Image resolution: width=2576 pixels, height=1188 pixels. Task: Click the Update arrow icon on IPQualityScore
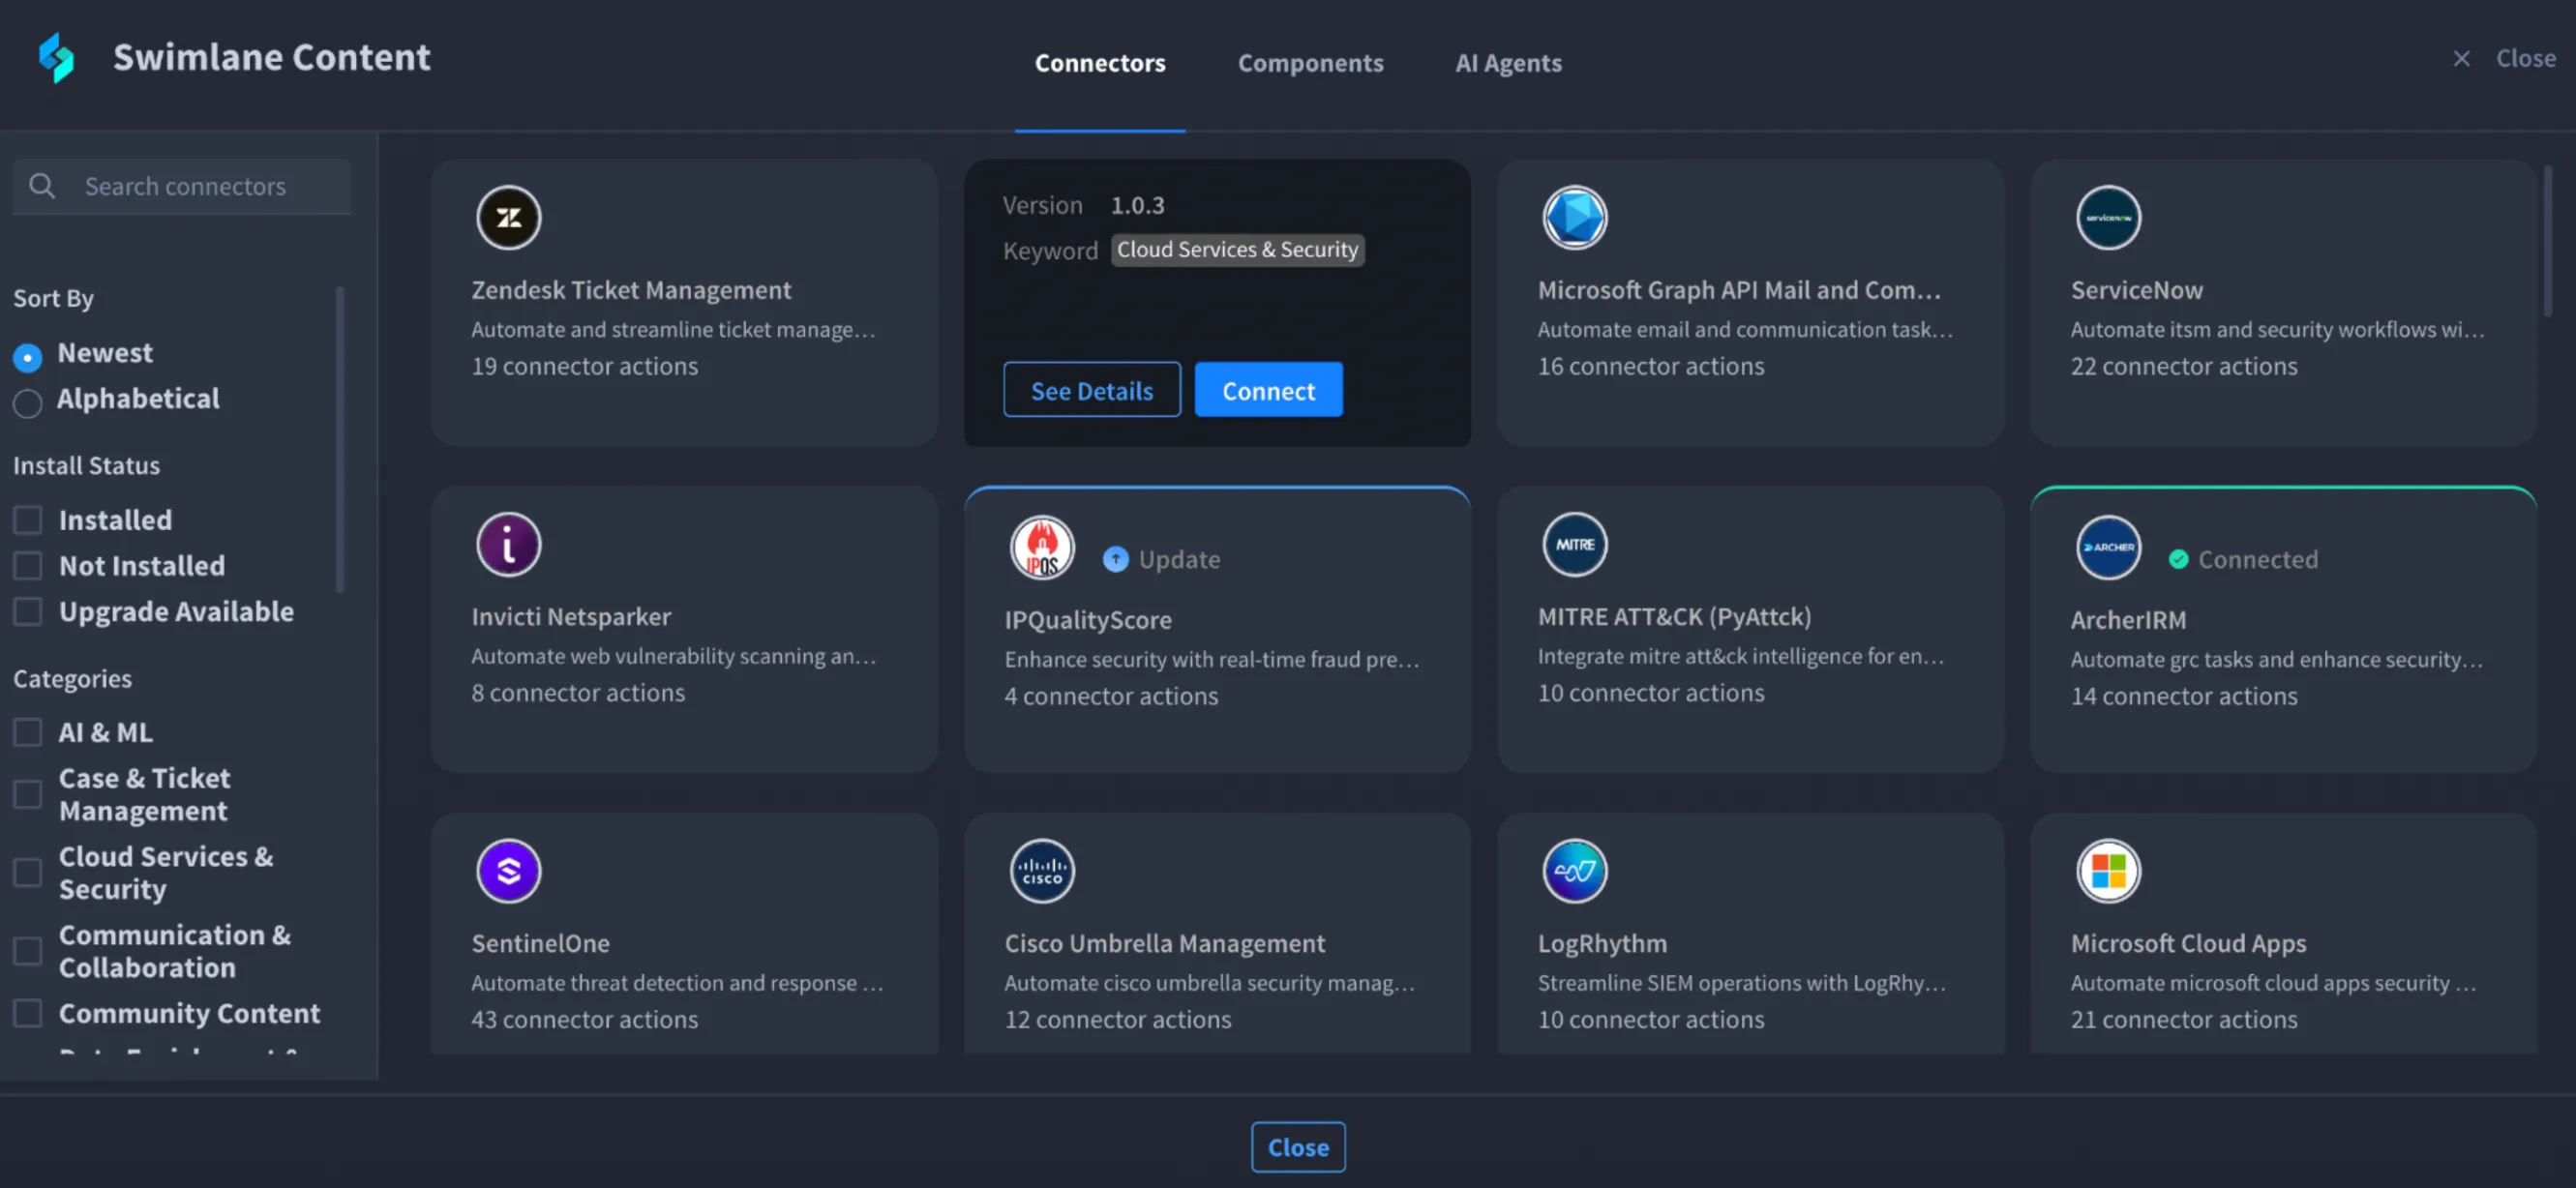pyautogui.click(x=1115, y=559)
